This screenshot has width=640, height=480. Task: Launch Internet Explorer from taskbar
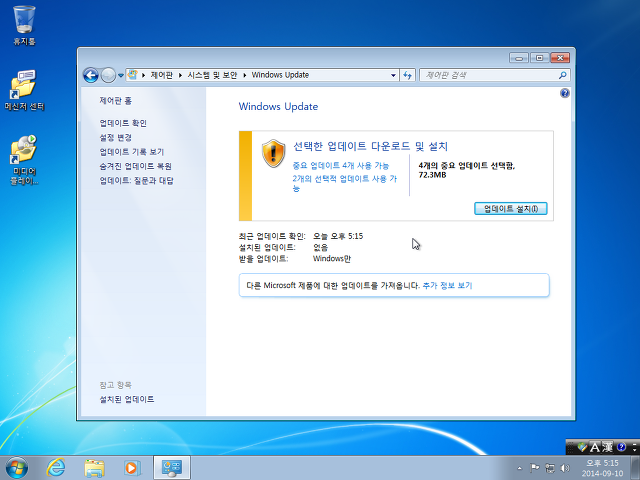(56, 468)
